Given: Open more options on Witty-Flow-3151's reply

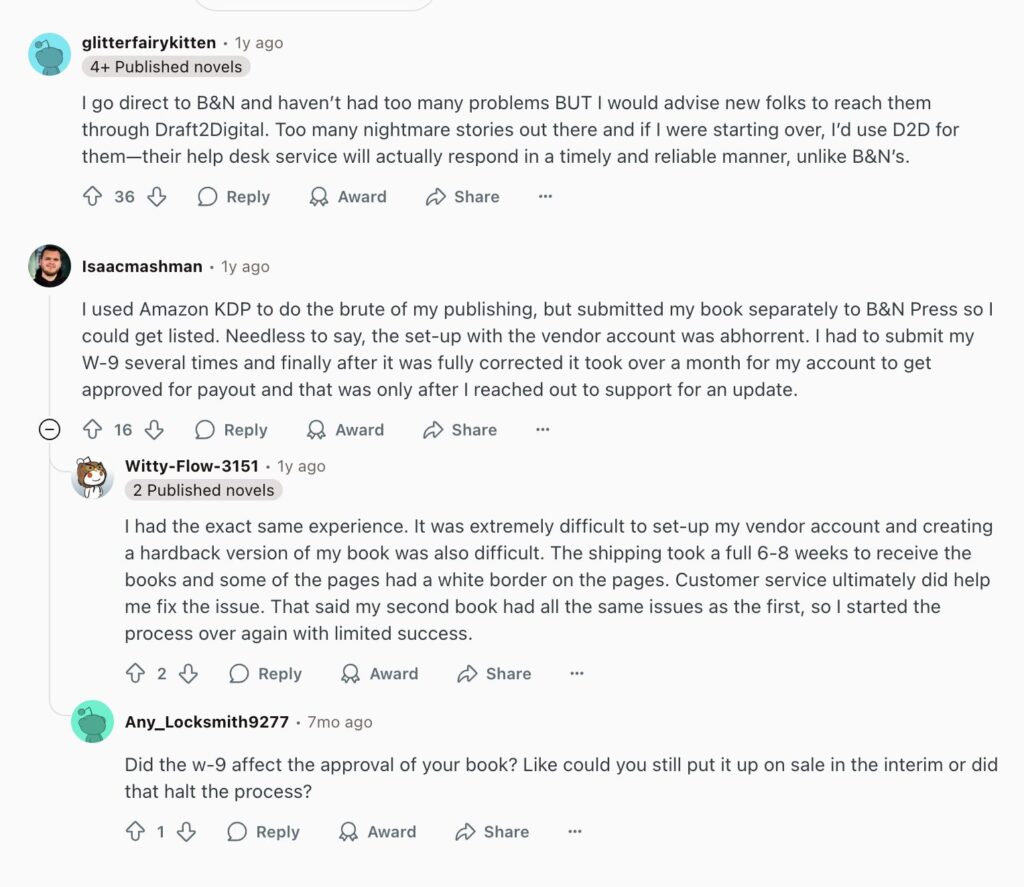Looking at the screenshot, I should click(576, 674).
